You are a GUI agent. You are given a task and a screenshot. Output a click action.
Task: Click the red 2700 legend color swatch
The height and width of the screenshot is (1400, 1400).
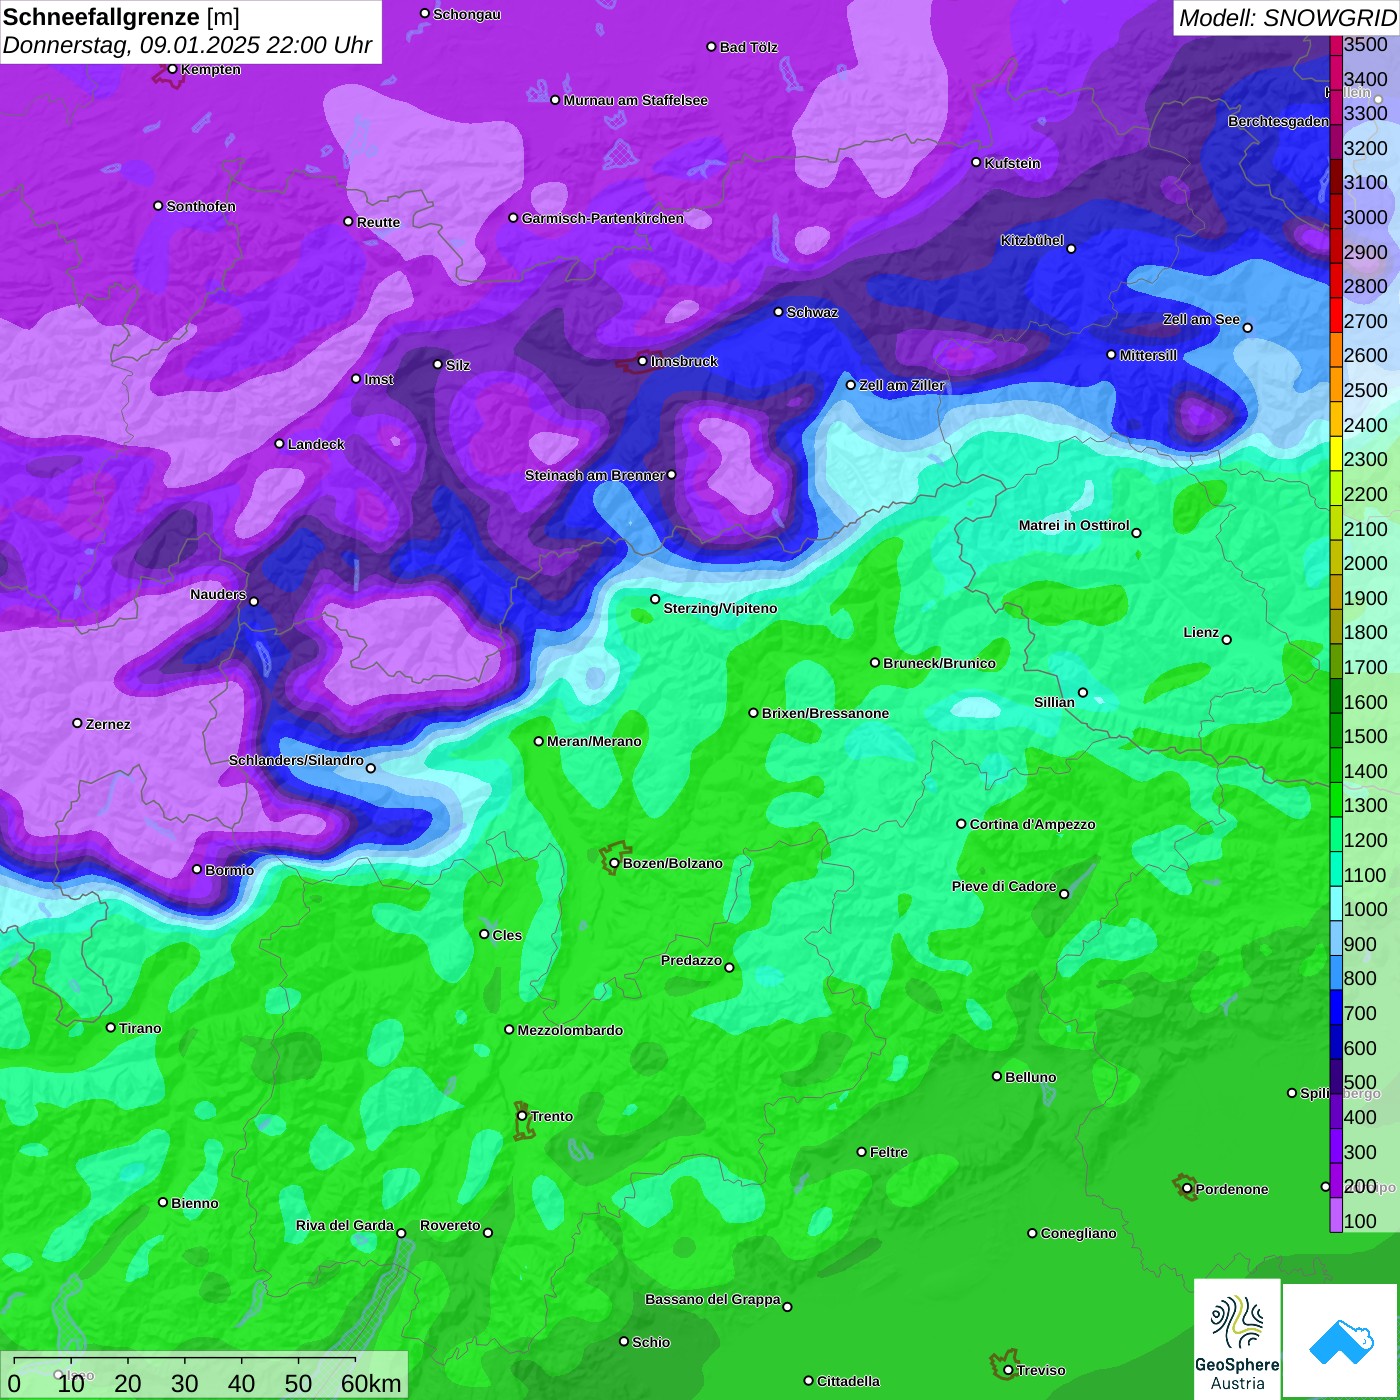[x=1336, y=314]
